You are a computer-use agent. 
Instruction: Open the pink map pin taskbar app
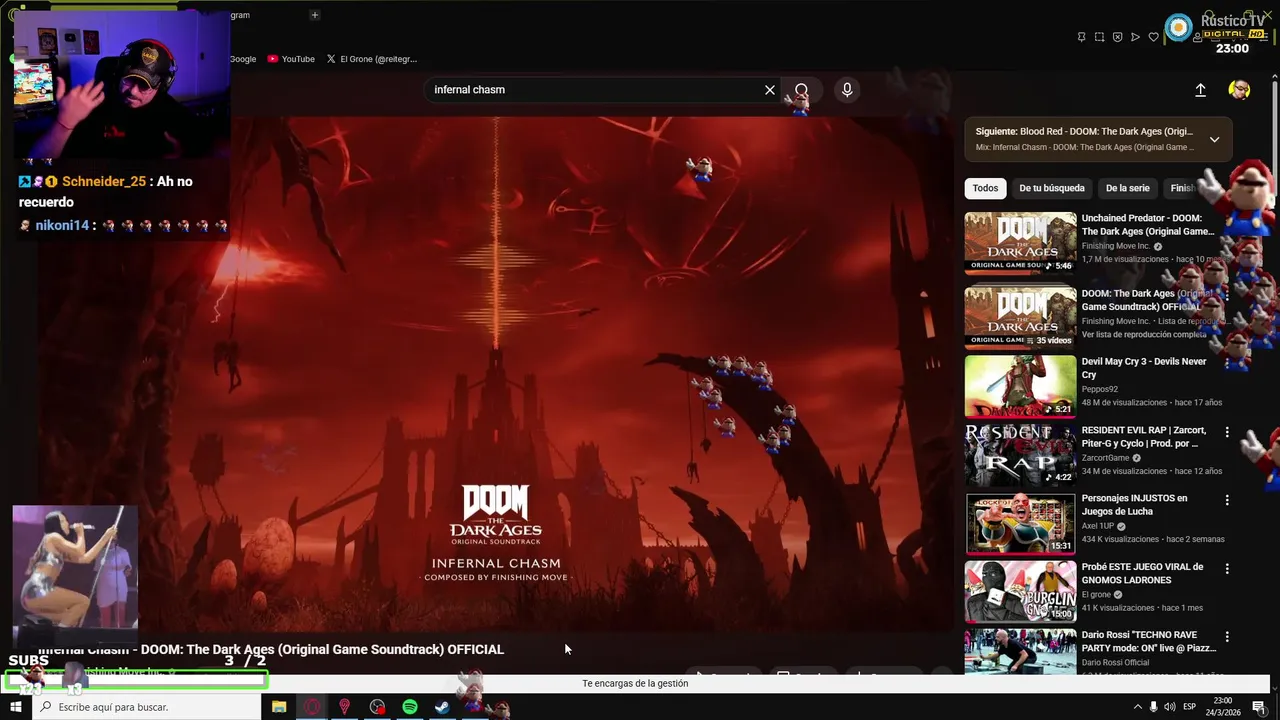click(345, 707)
